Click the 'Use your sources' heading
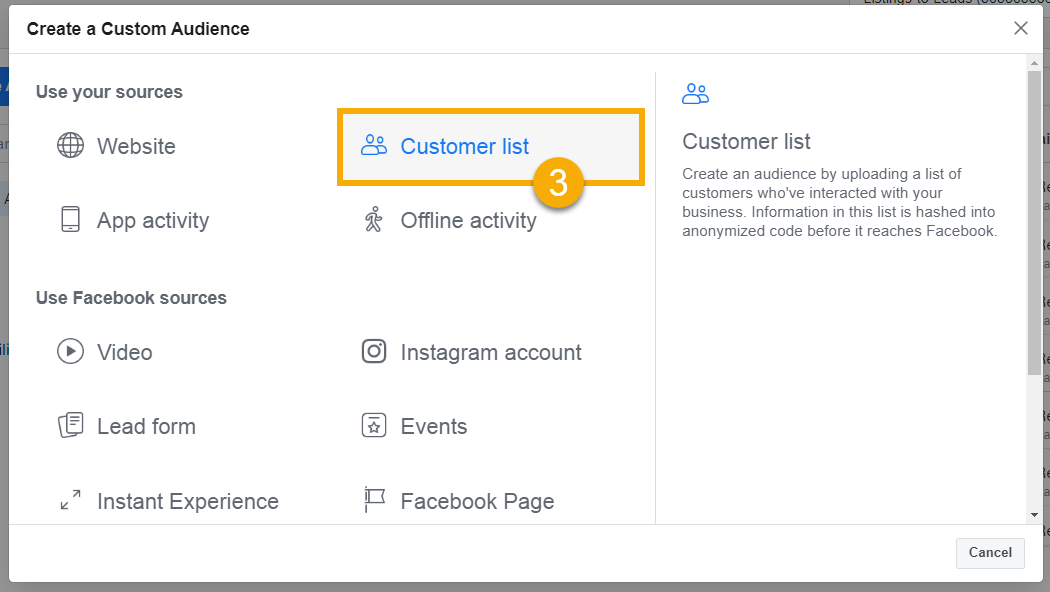 click(x=109, y=92)
